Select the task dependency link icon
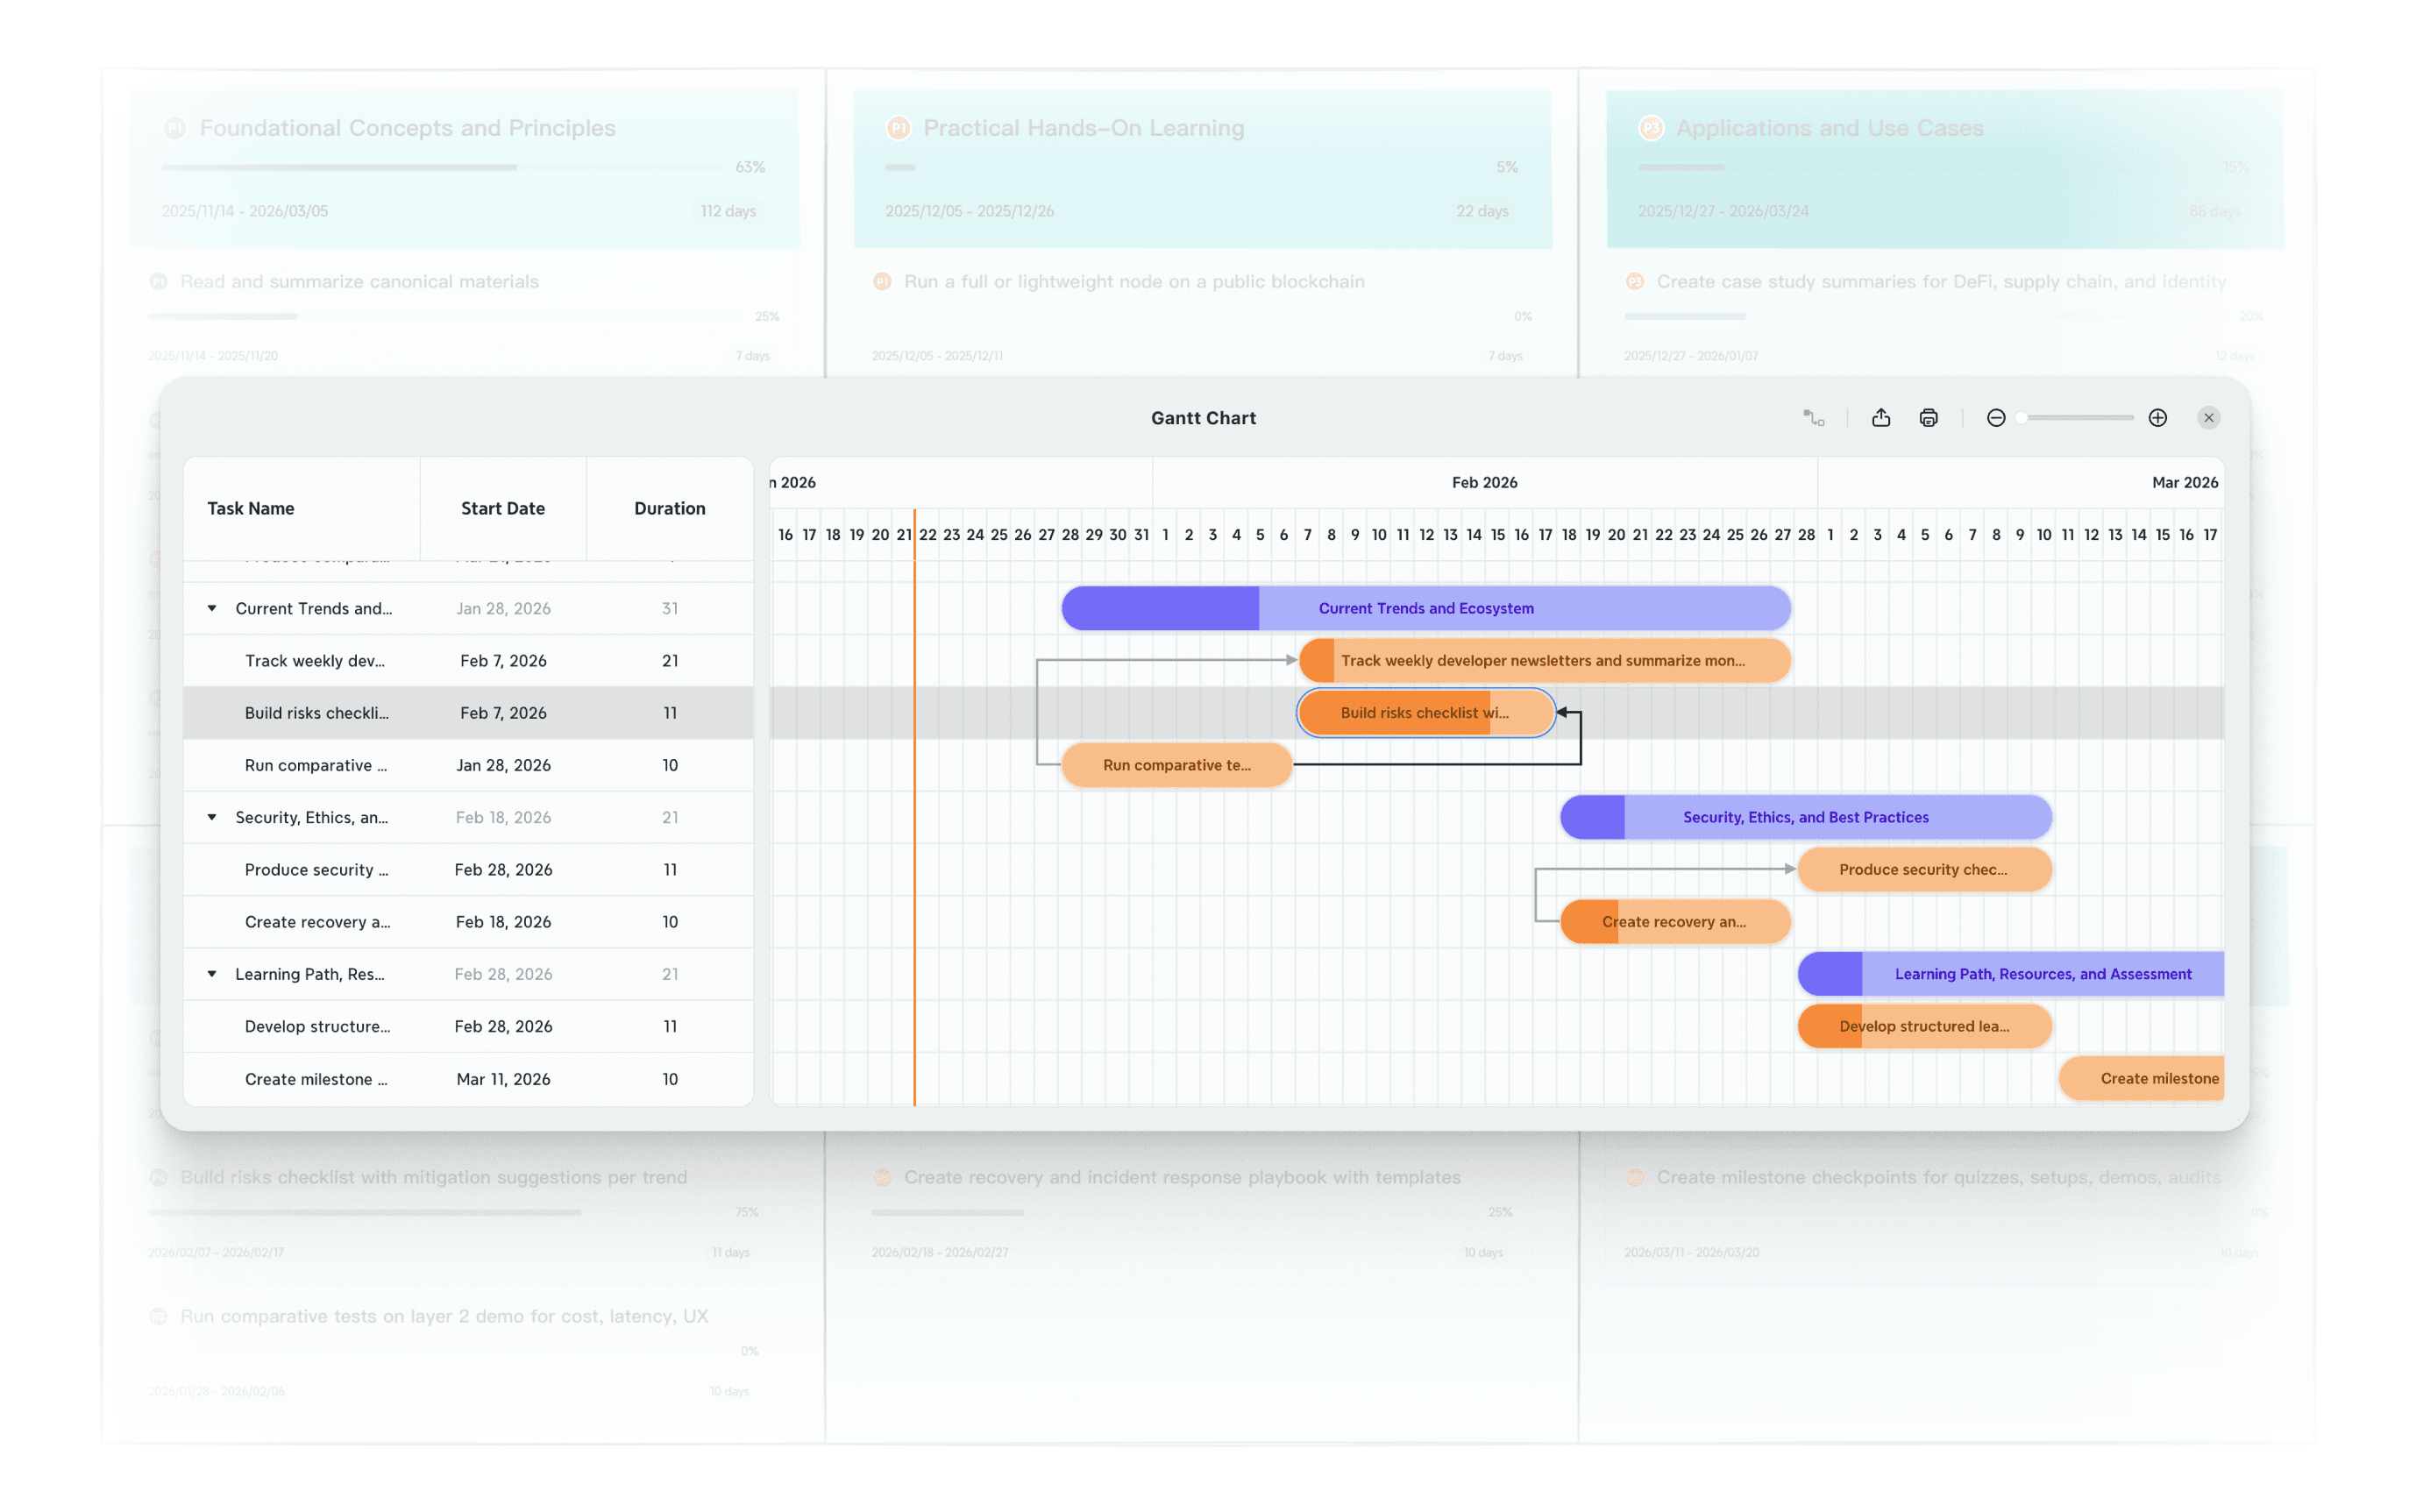The height and width of the screenshot is (1512, 2409). 1814,418
